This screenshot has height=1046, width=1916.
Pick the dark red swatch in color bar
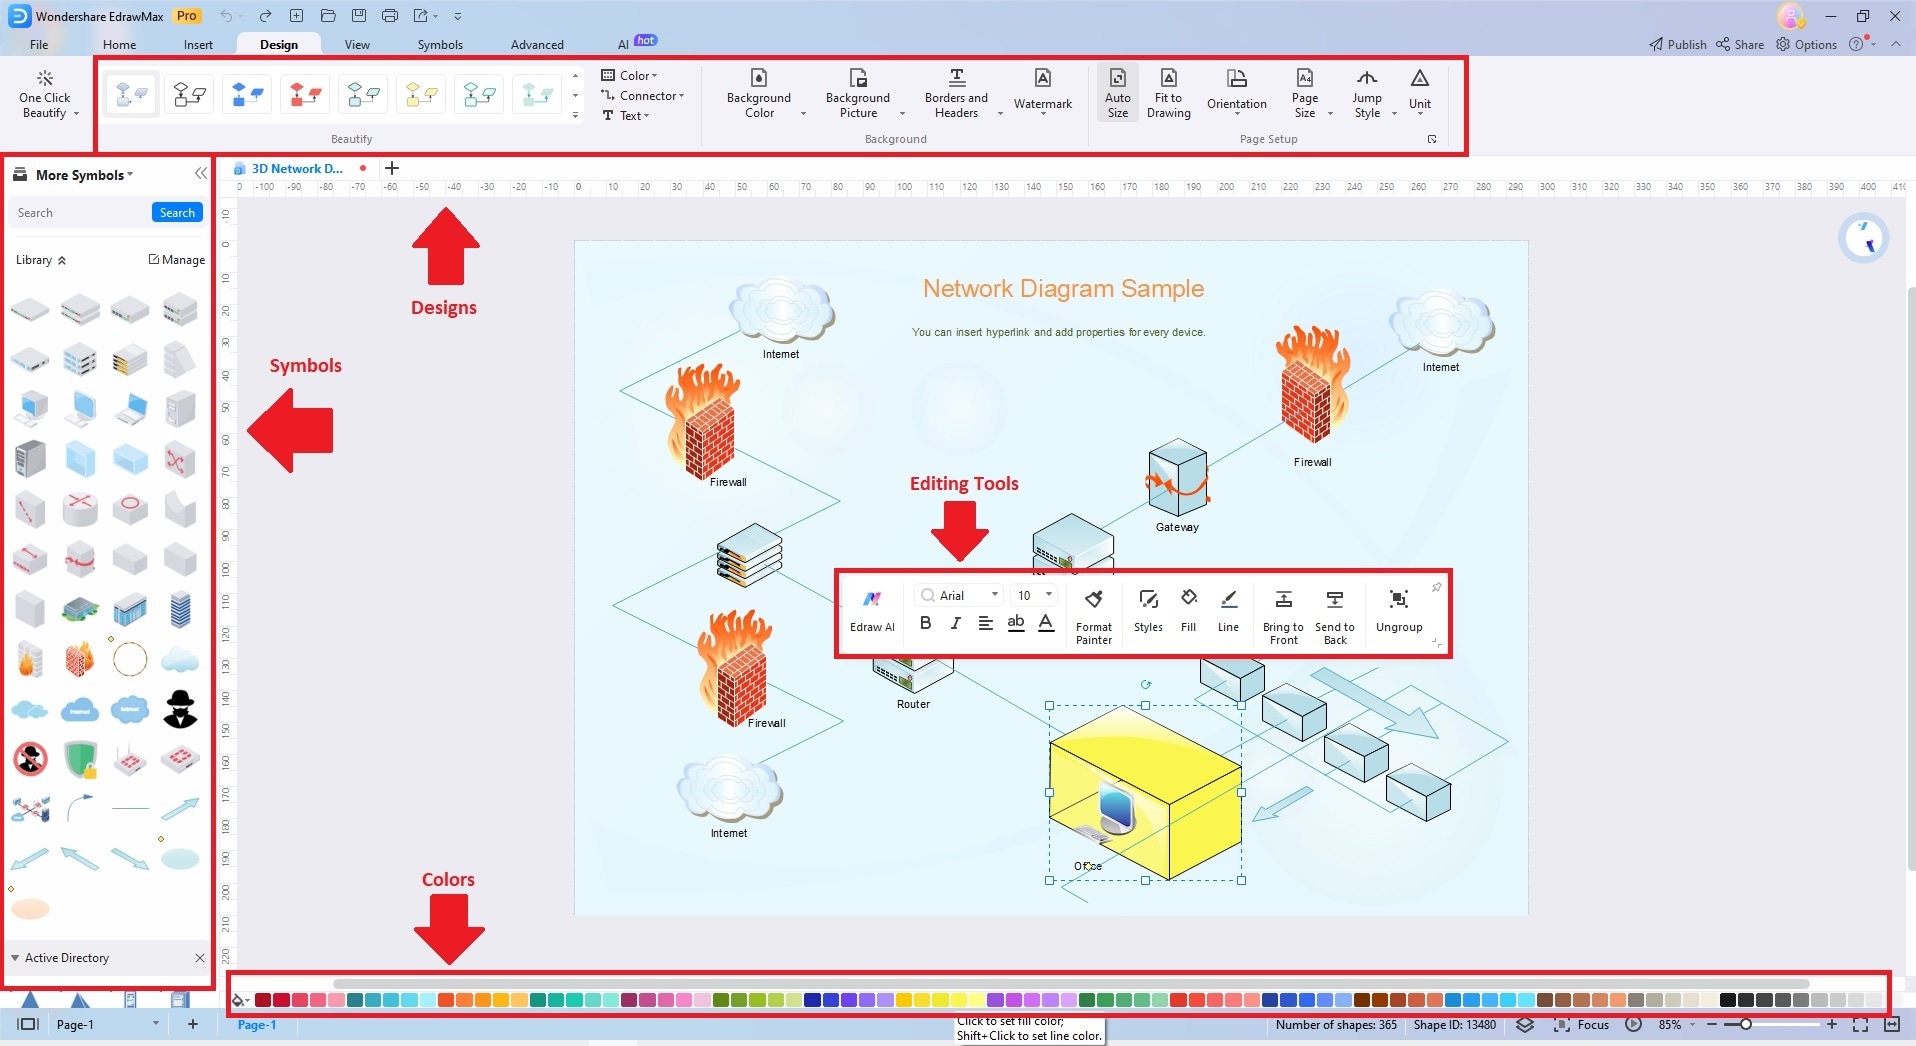tap(263, 1000)
